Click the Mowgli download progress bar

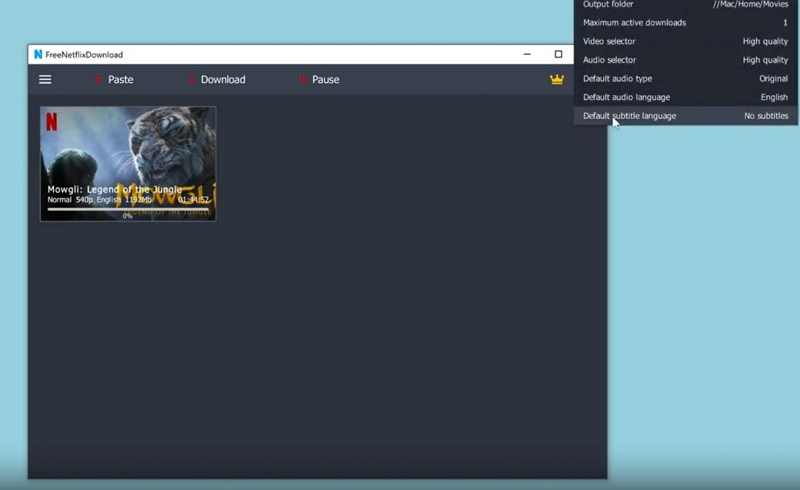click(128, 209)
